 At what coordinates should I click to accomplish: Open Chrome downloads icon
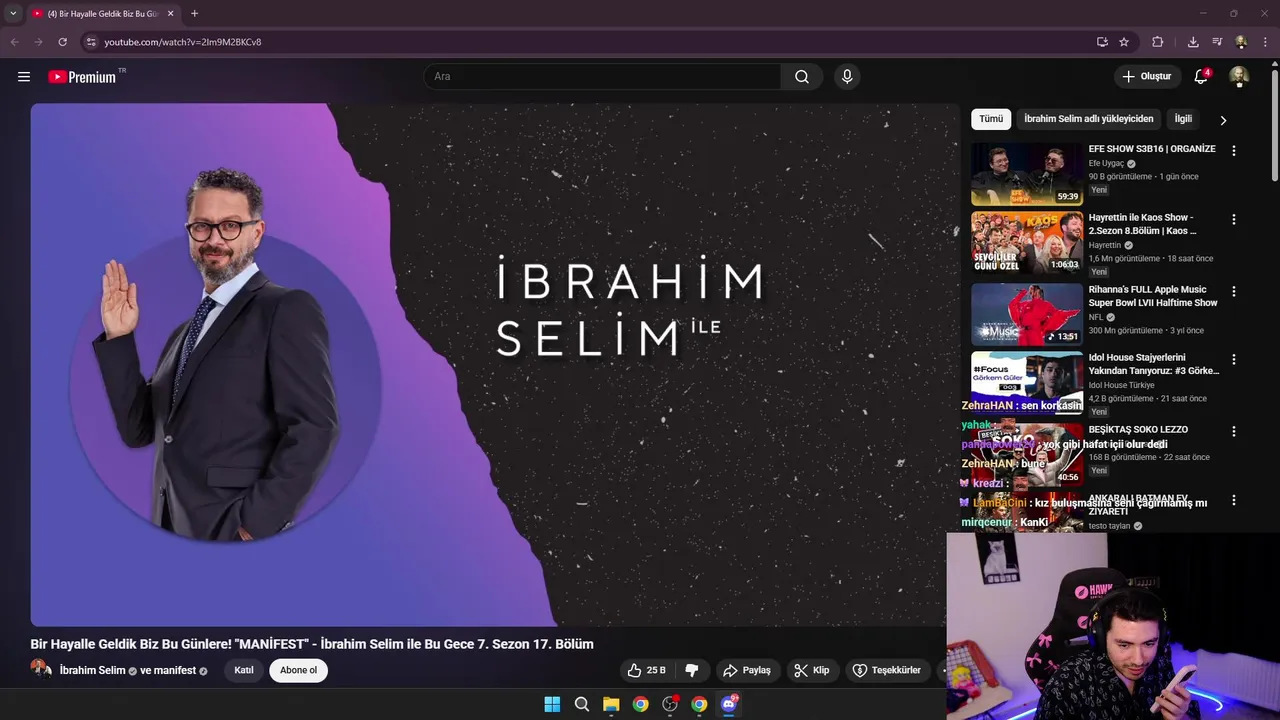pyautogui.click(x=1193, y=42)
